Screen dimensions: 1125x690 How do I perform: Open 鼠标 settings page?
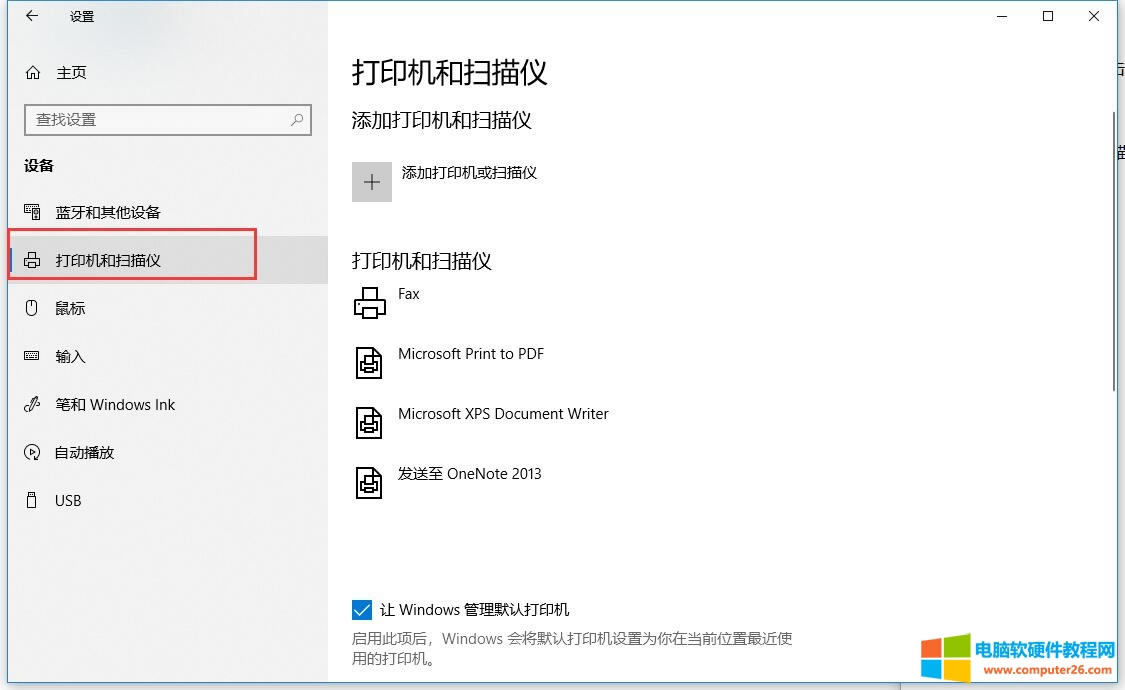[168, 308]
